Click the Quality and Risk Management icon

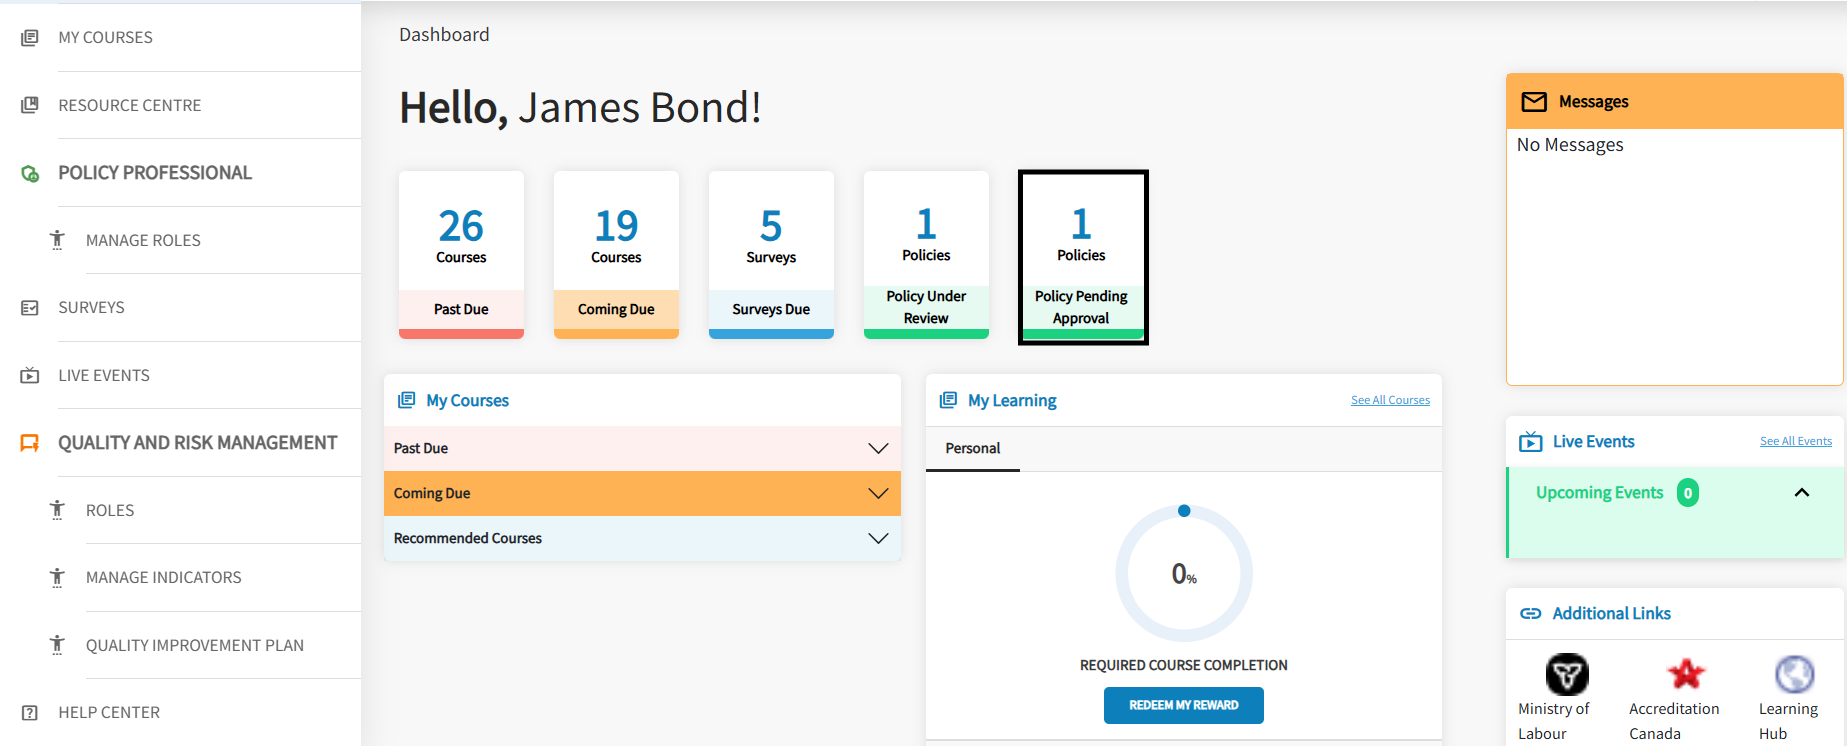[x=30, y=443]
